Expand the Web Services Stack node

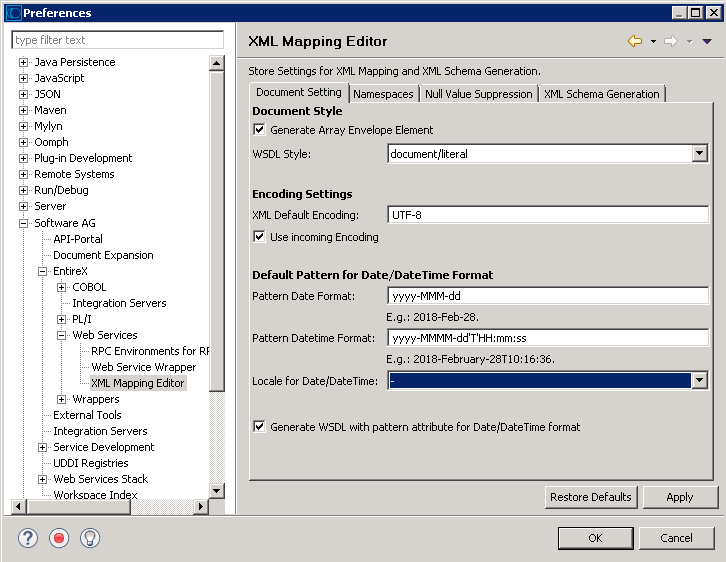pyautogui.click(x=42, y=479)
